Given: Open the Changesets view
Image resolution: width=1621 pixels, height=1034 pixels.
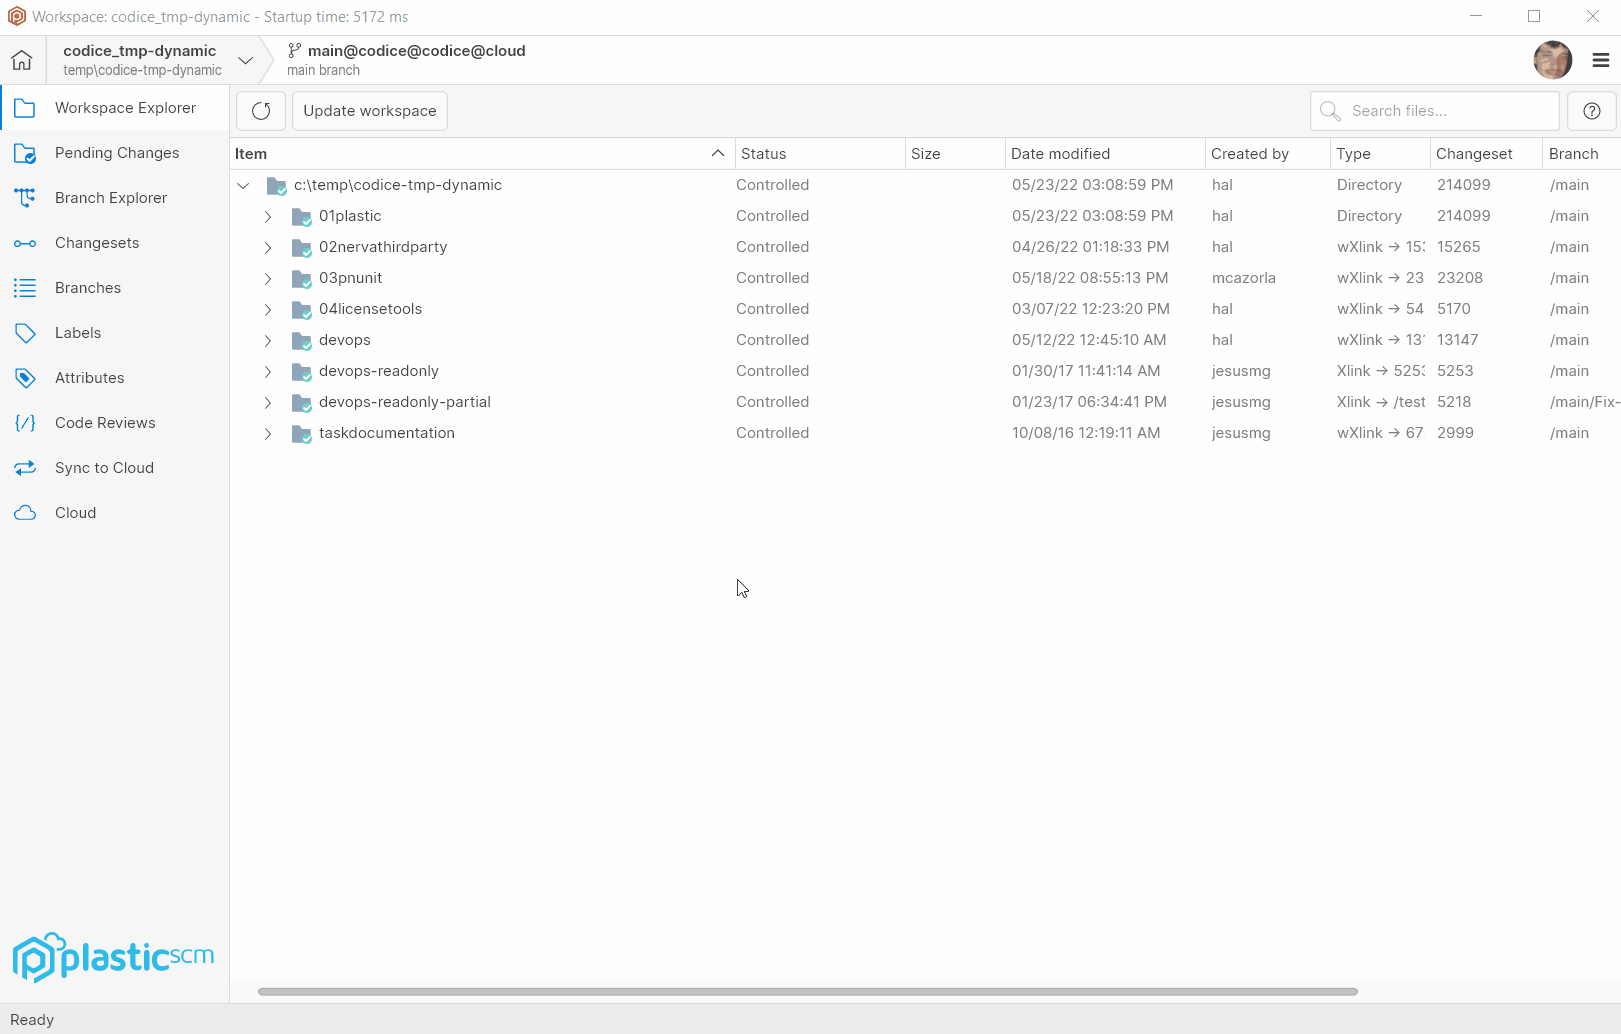Looking at the screenshot, I should (97, 242).
